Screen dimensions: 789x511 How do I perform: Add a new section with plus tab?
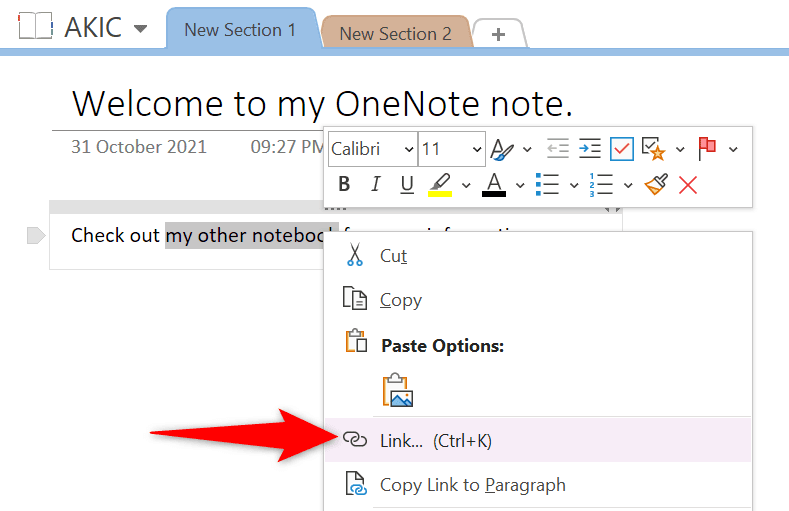click(499, 34)
